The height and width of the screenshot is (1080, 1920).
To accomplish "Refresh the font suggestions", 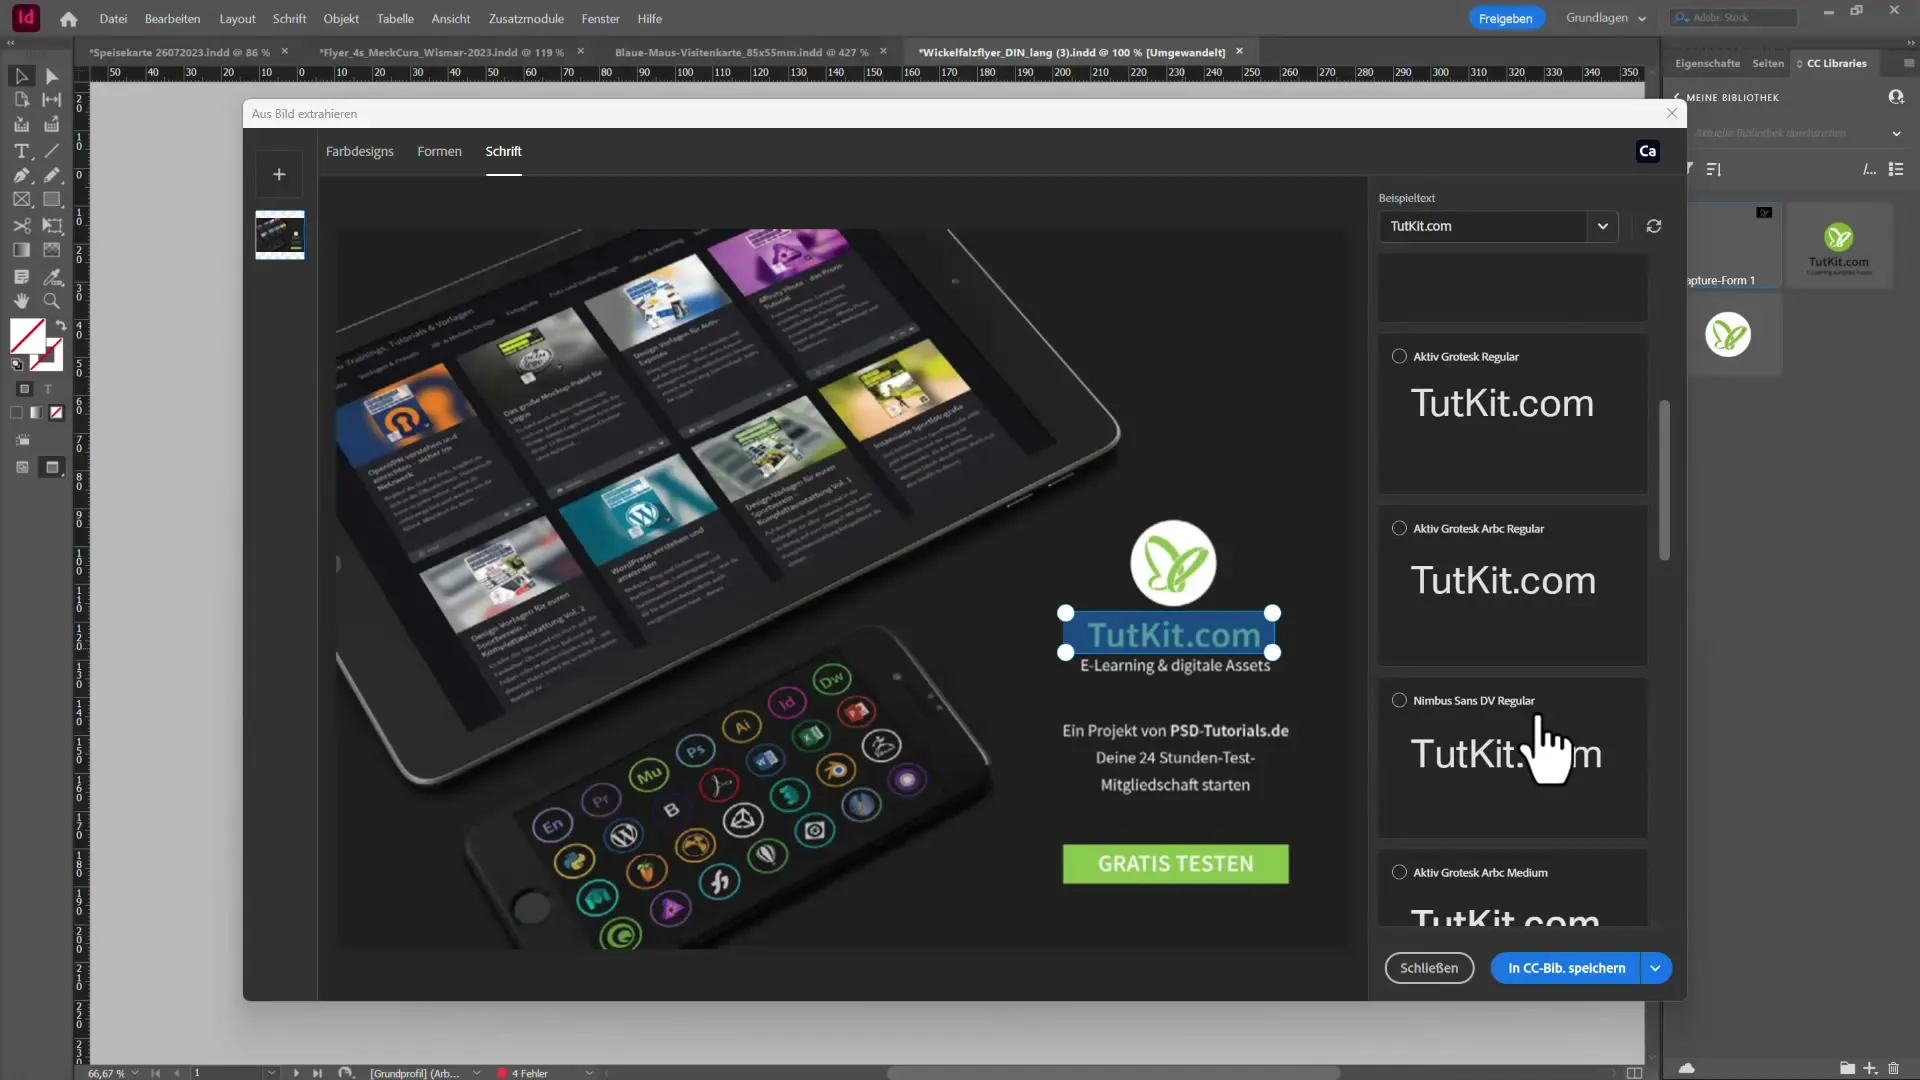I will [1654, 226].
